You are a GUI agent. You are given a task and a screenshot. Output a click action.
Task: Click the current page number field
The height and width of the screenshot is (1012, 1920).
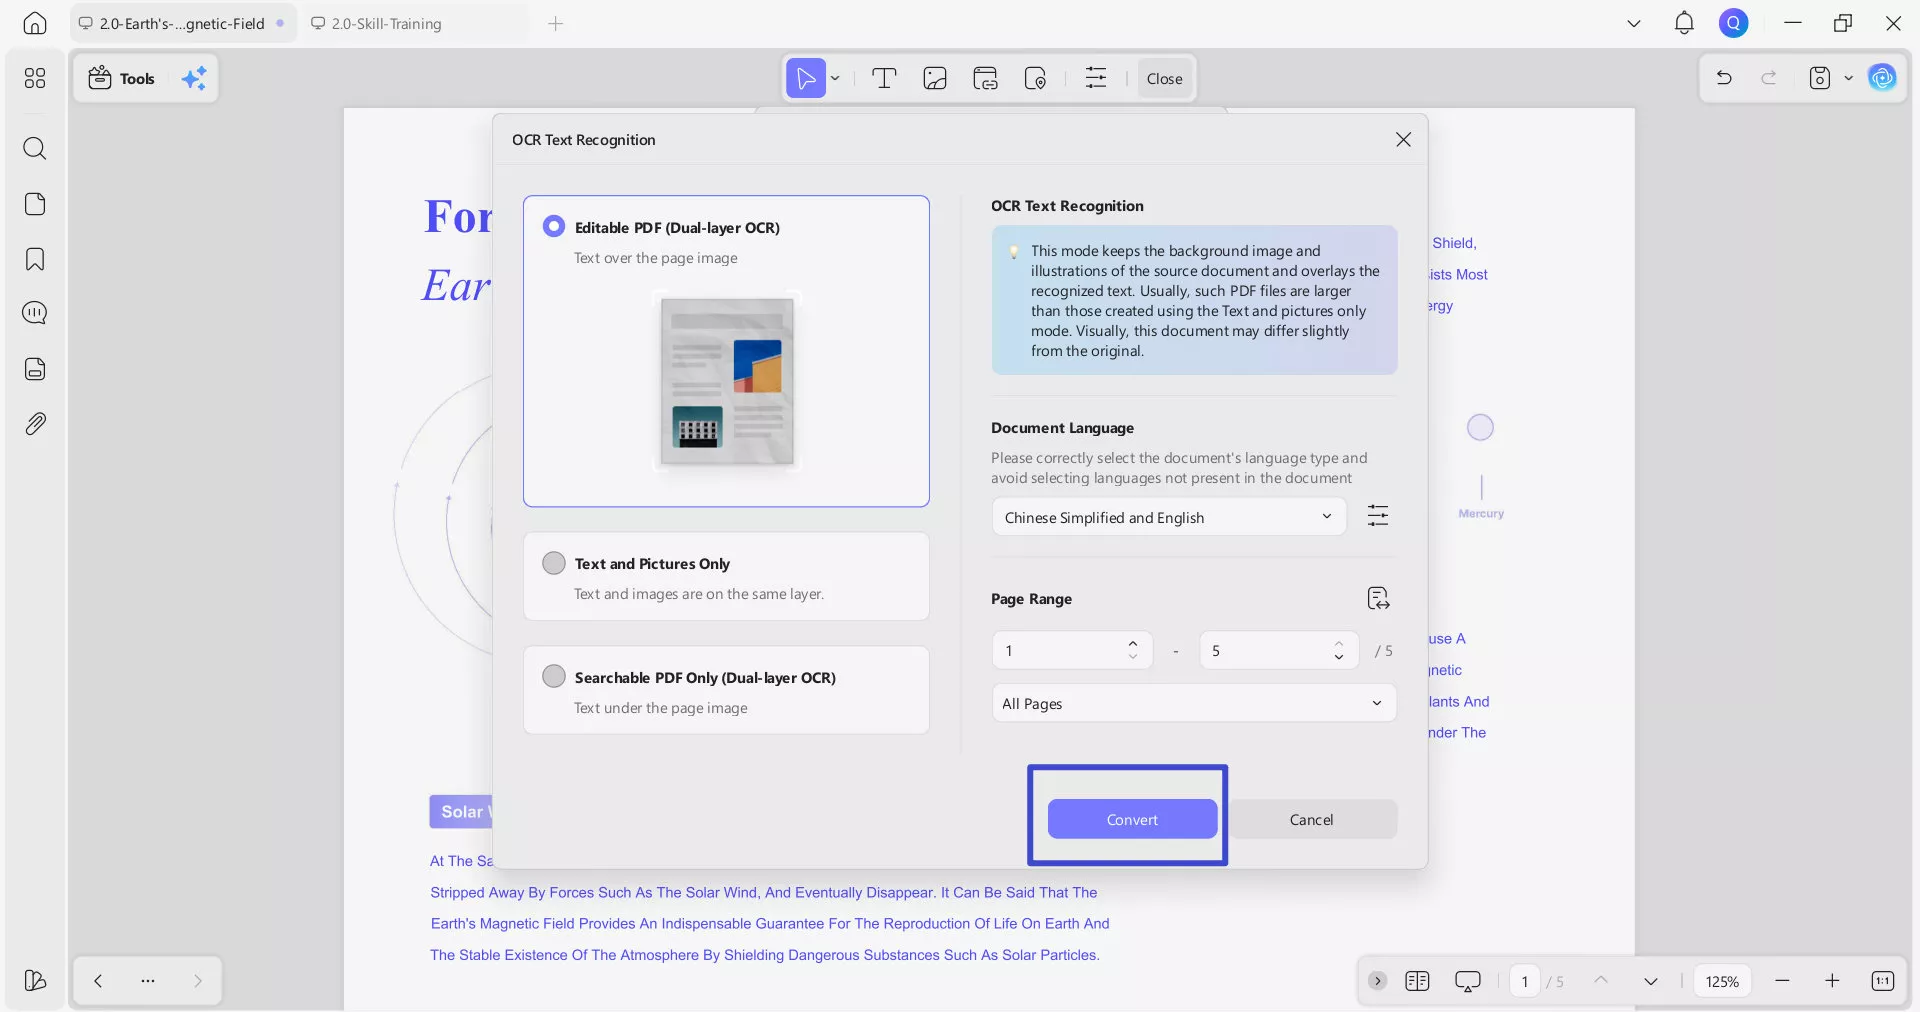point(1525,981)
